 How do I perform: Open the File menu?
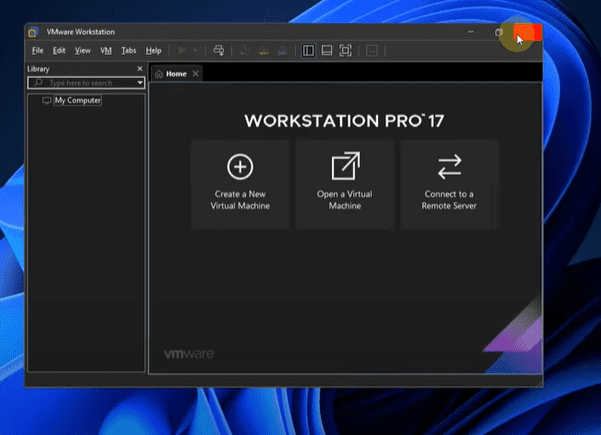point(37,50)
